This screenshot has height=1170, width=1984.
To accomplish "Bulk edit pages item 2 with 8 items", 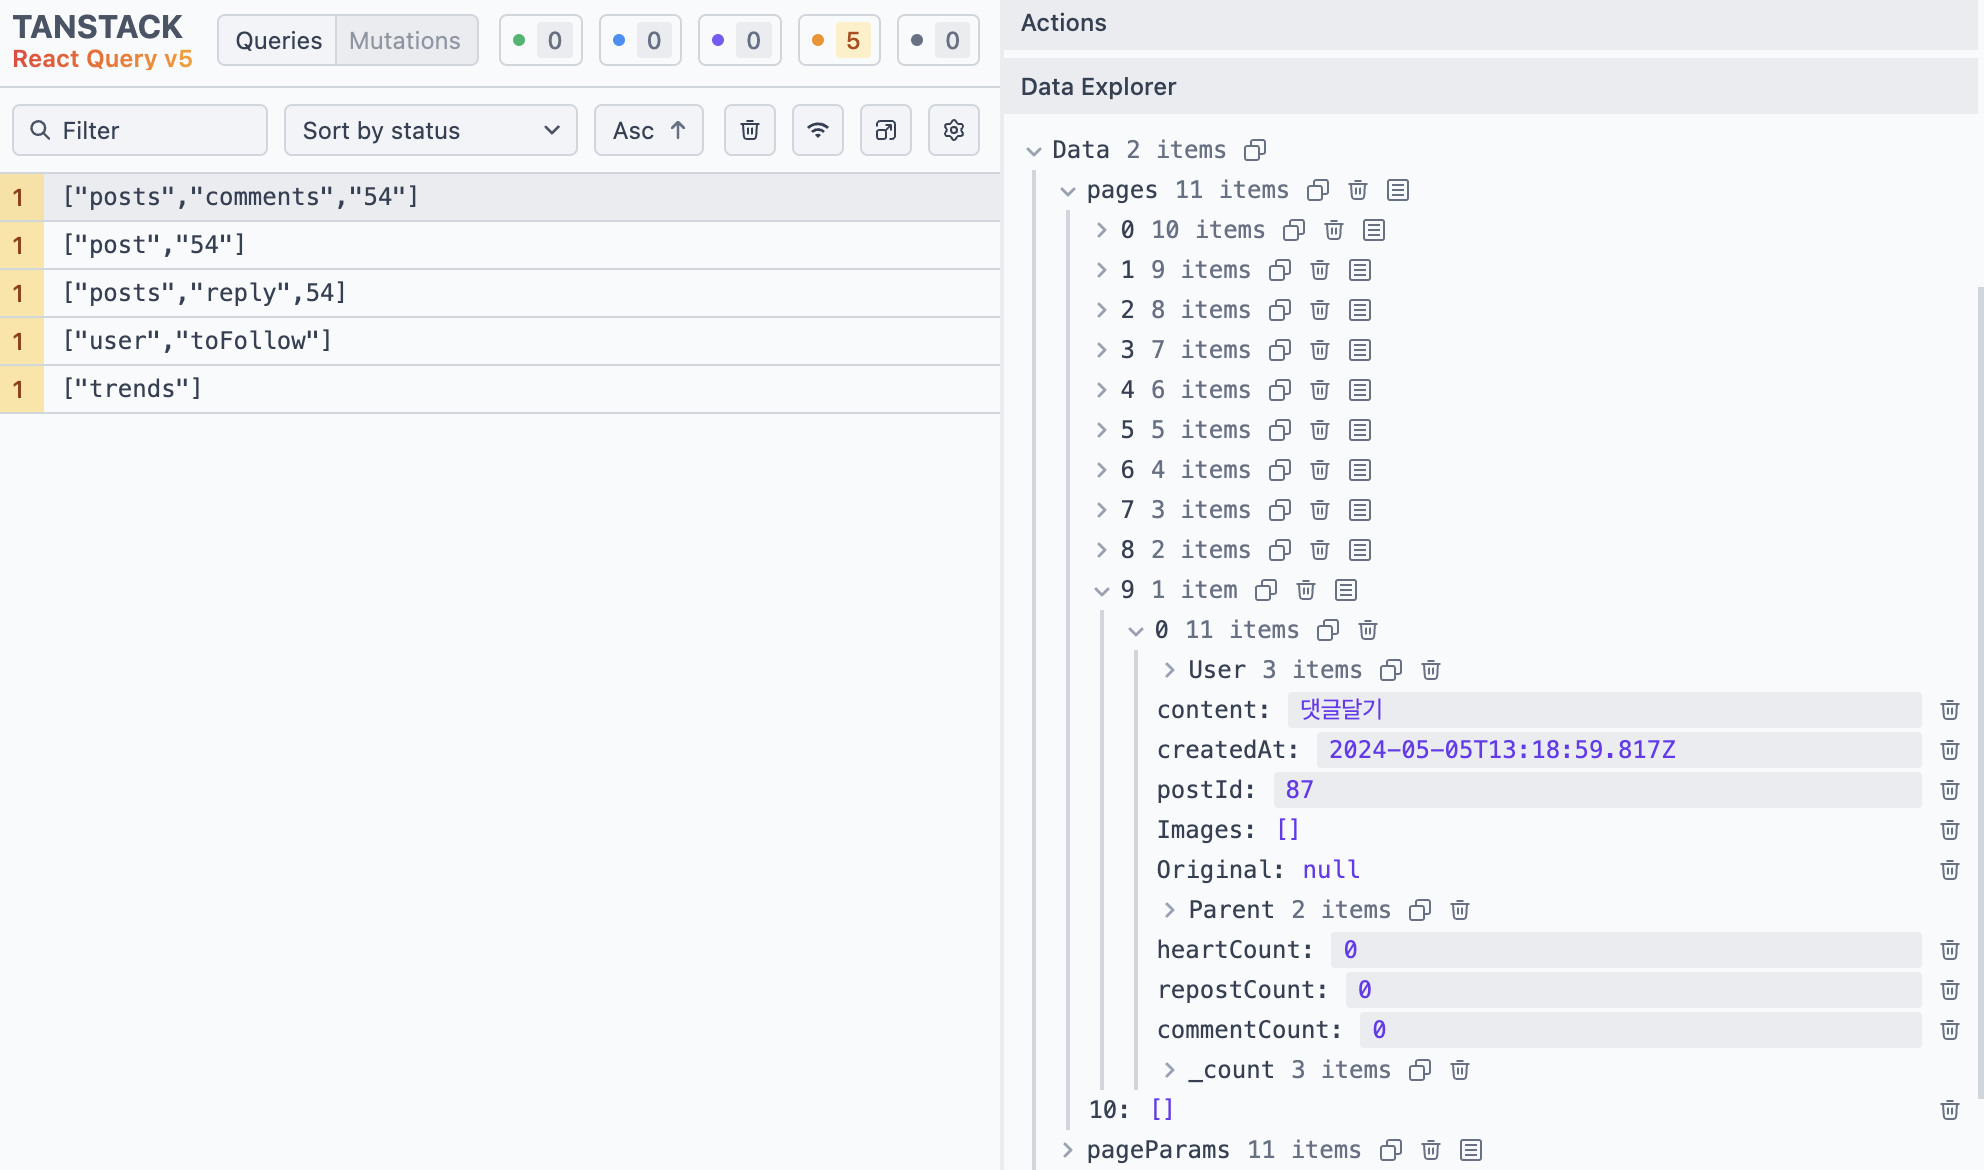I will [x=1360, y=310].
